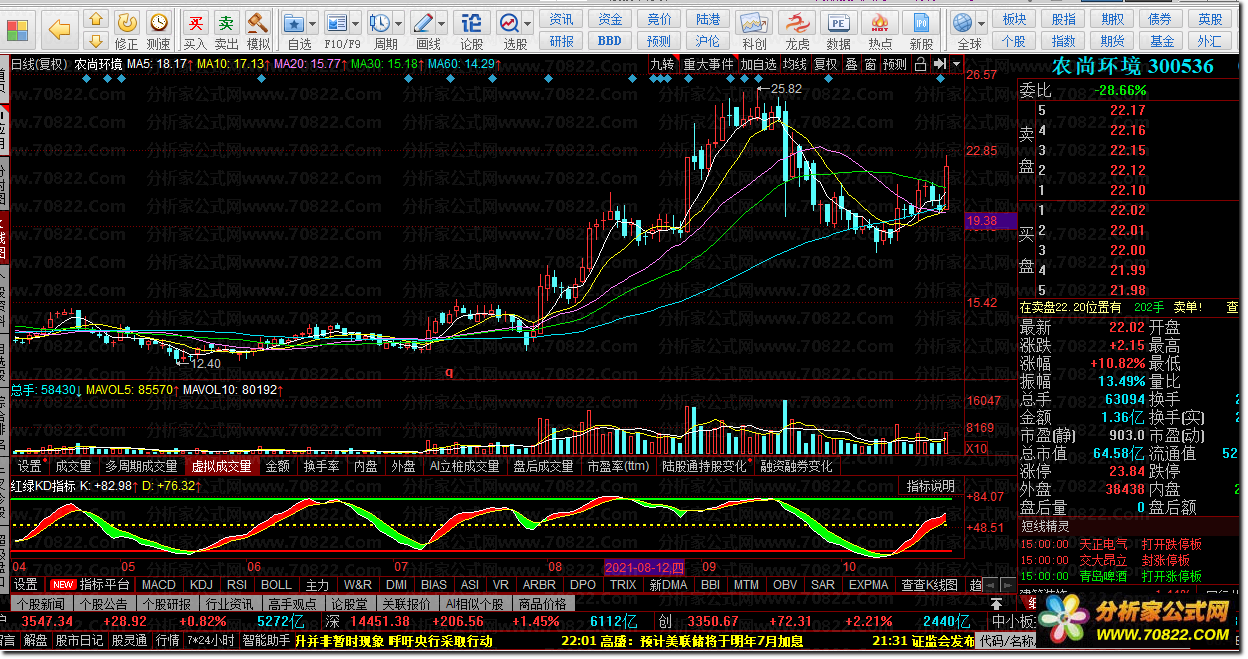The width and height of the screenshot is (1248, 659).
Task: Open the 论股堂 tab
Action: click(x=349, y=604)
